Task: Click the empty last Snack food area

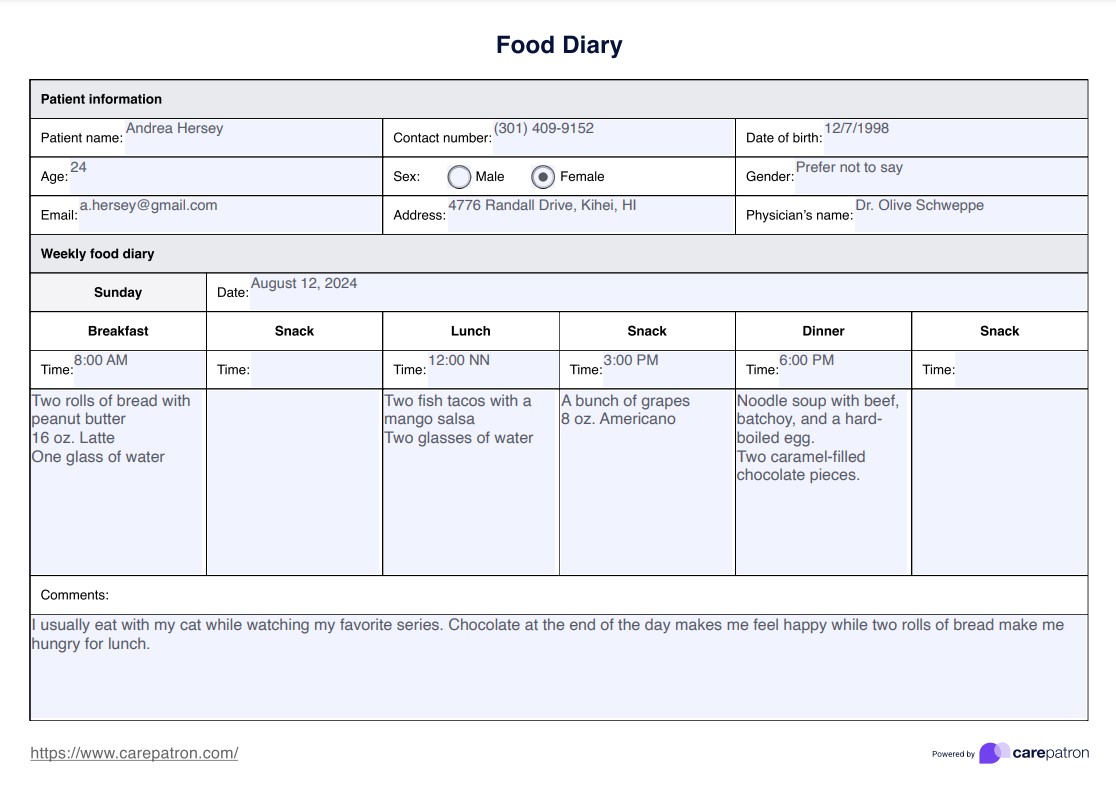Action: [x=999, y=482]
